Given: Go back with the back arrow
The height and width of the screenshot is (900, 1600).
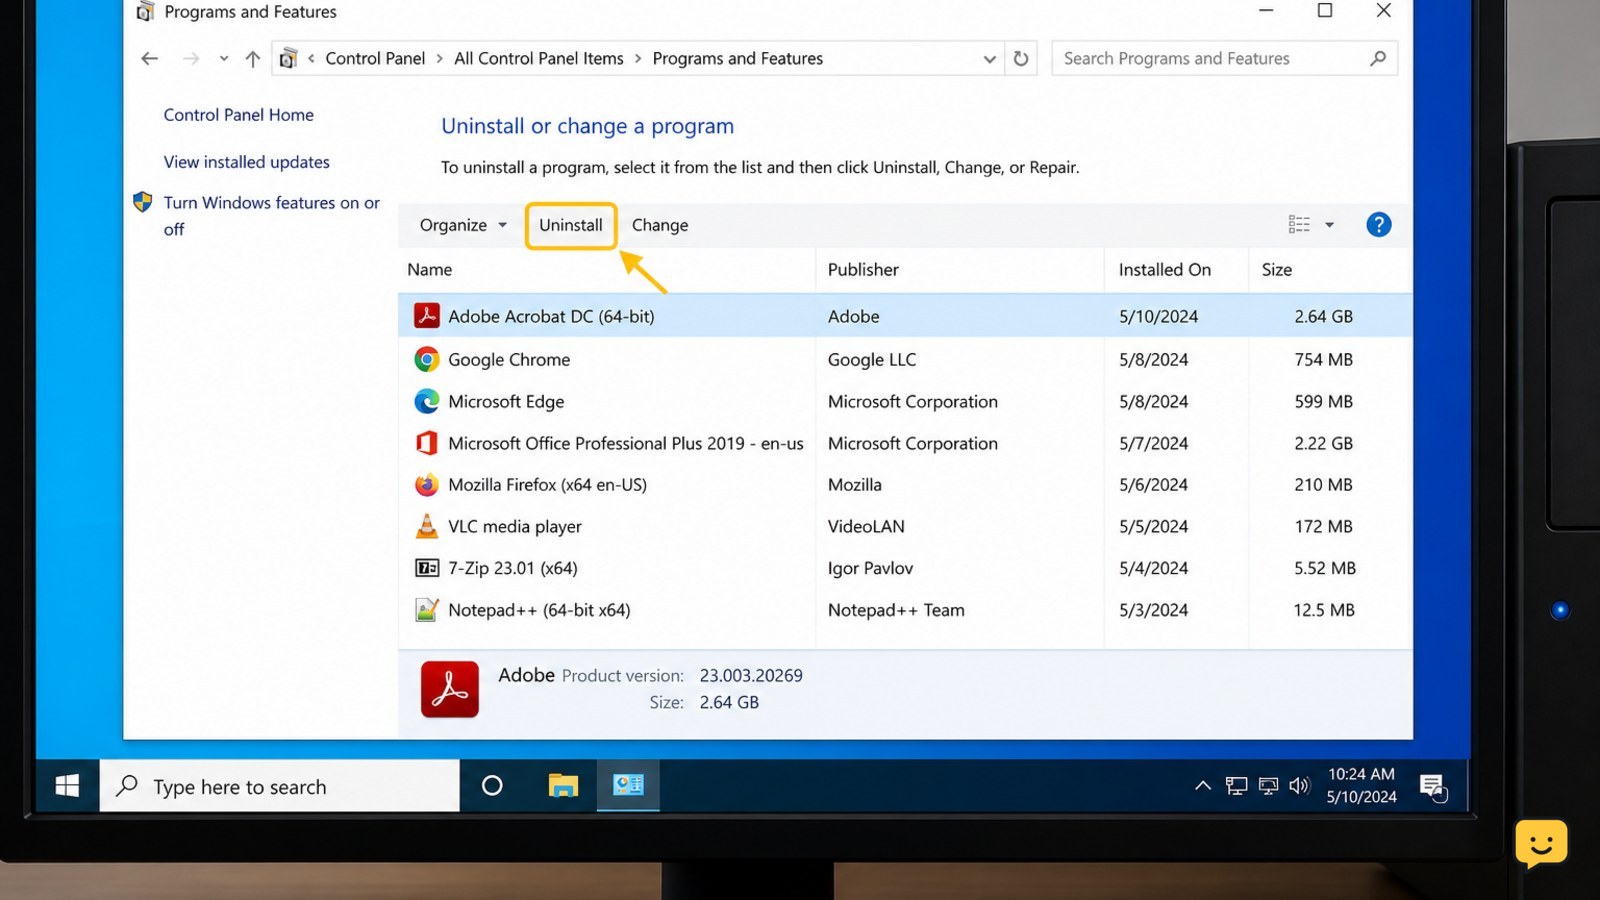Looking at the screenshot, I should [x=150, y=59].
